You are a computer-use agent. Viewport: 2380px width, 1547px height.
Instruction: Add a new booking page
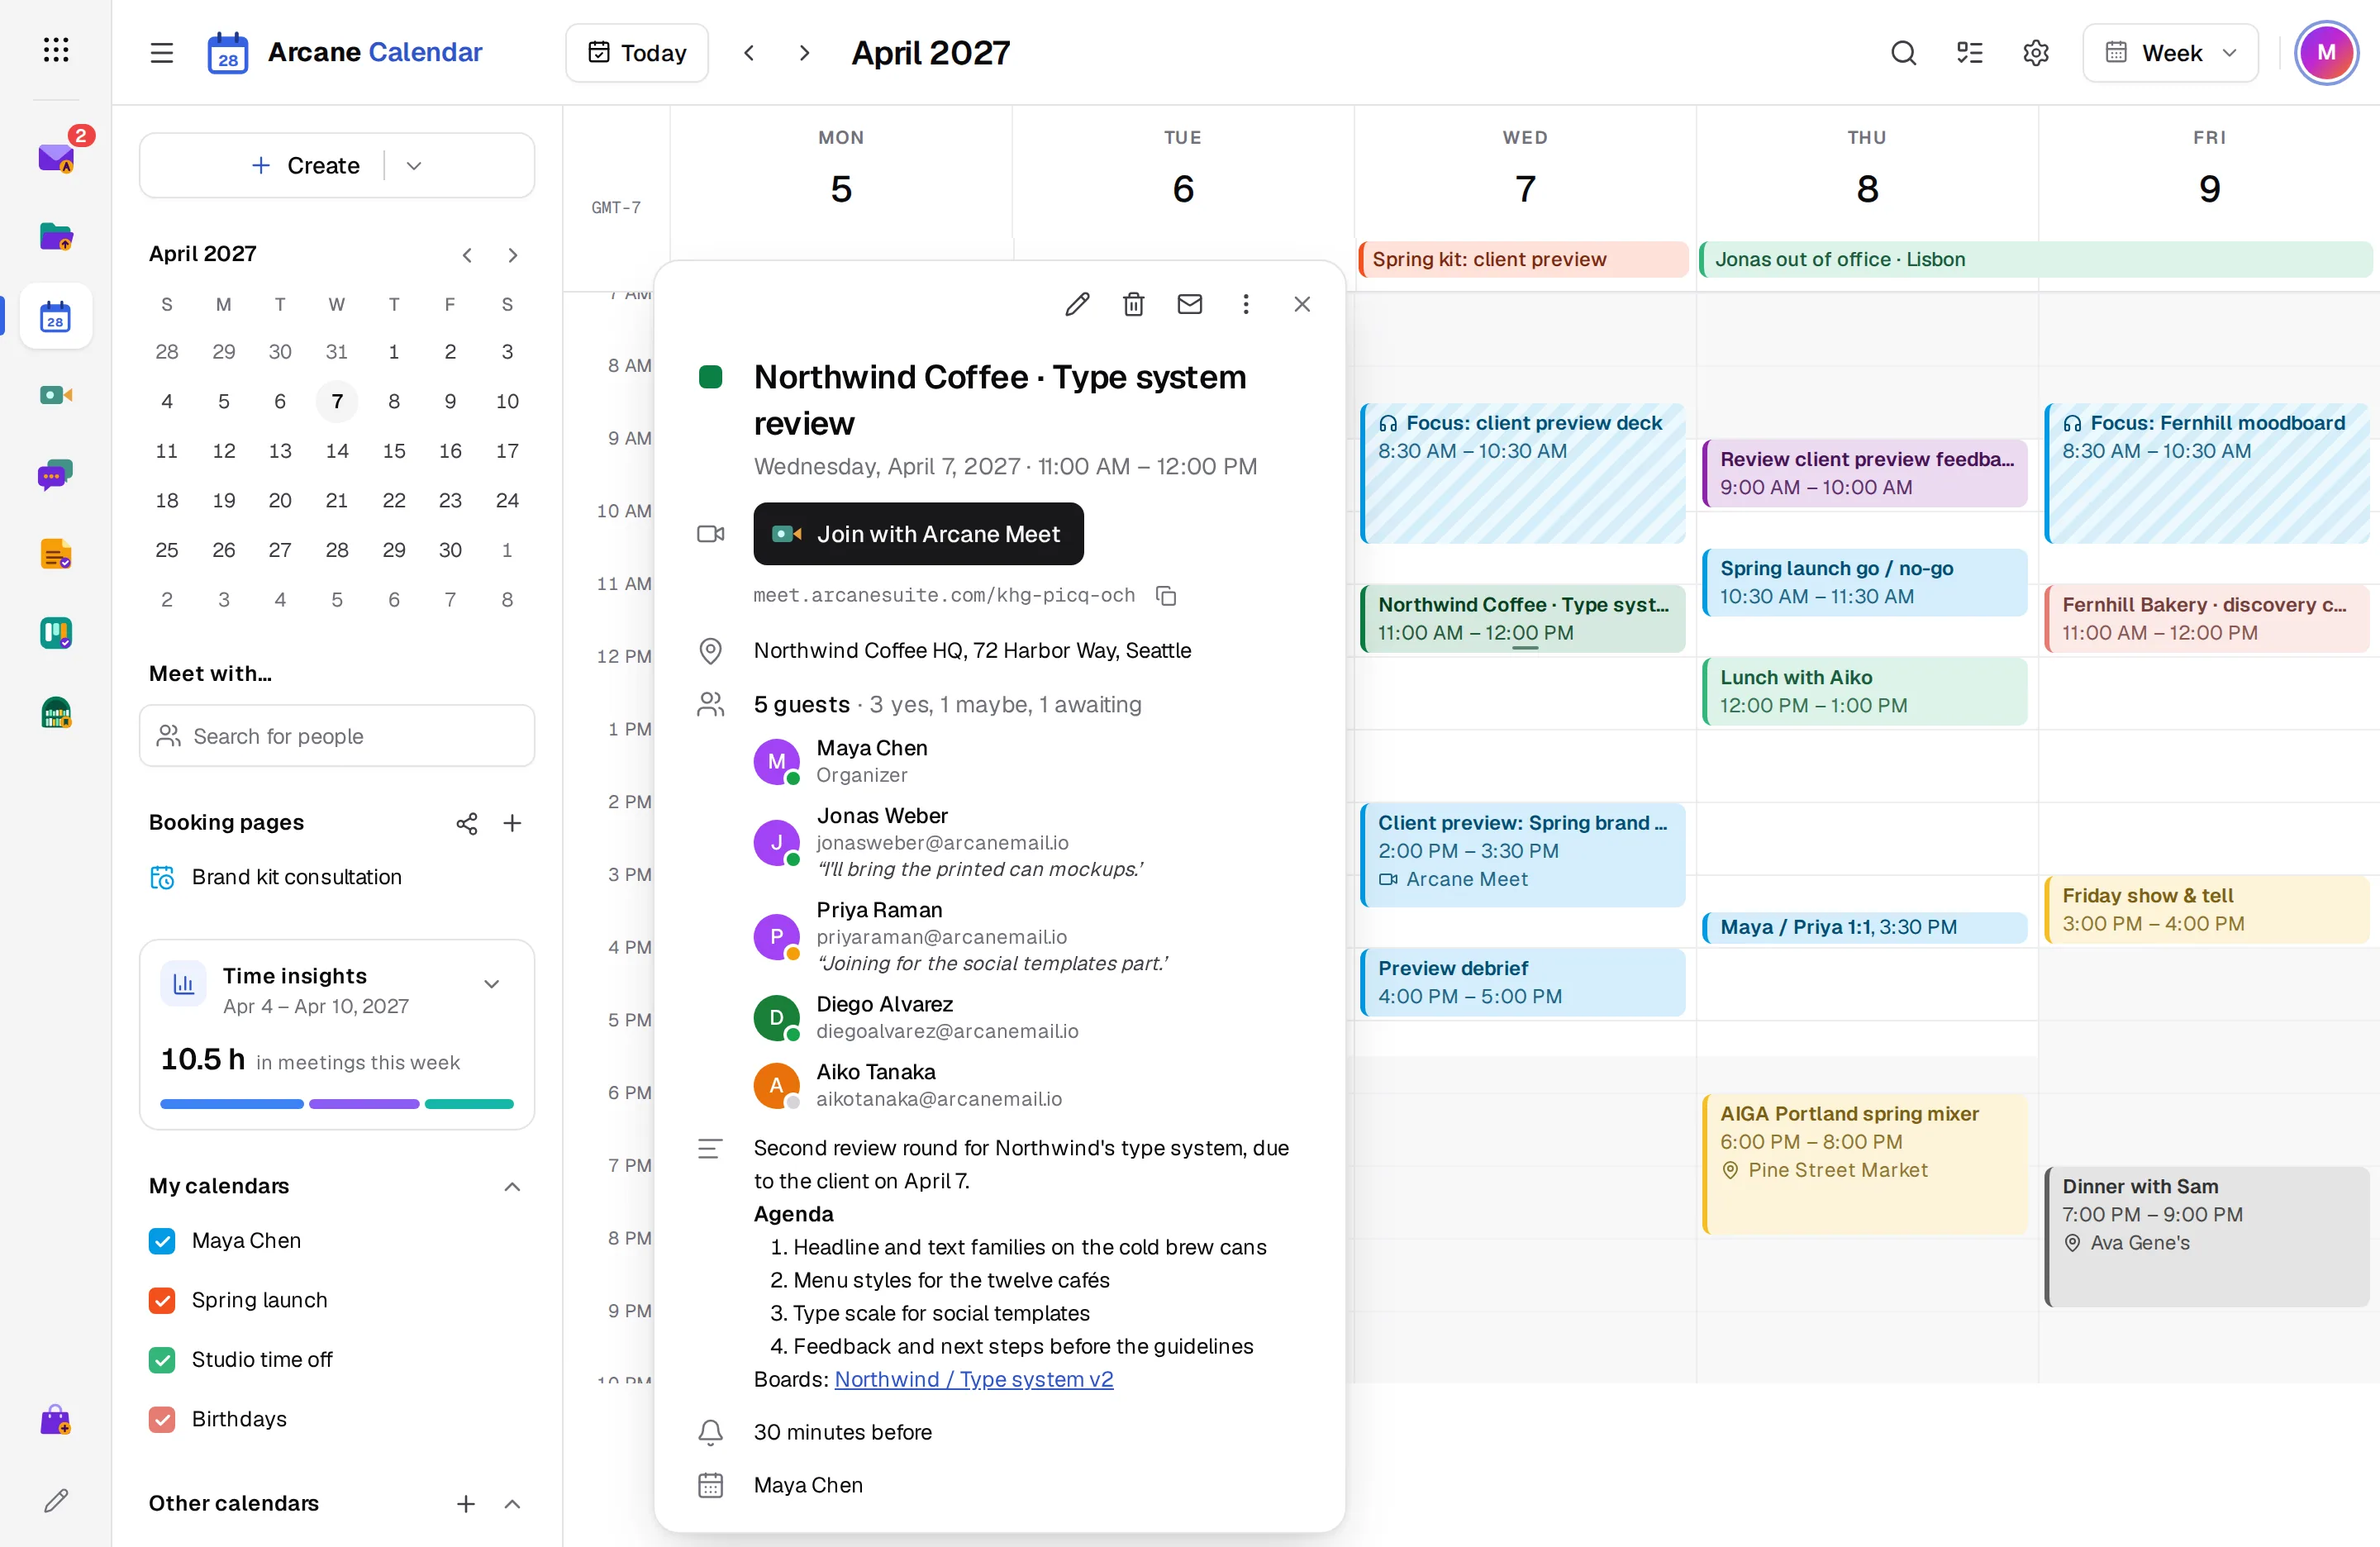pos(512,823)
